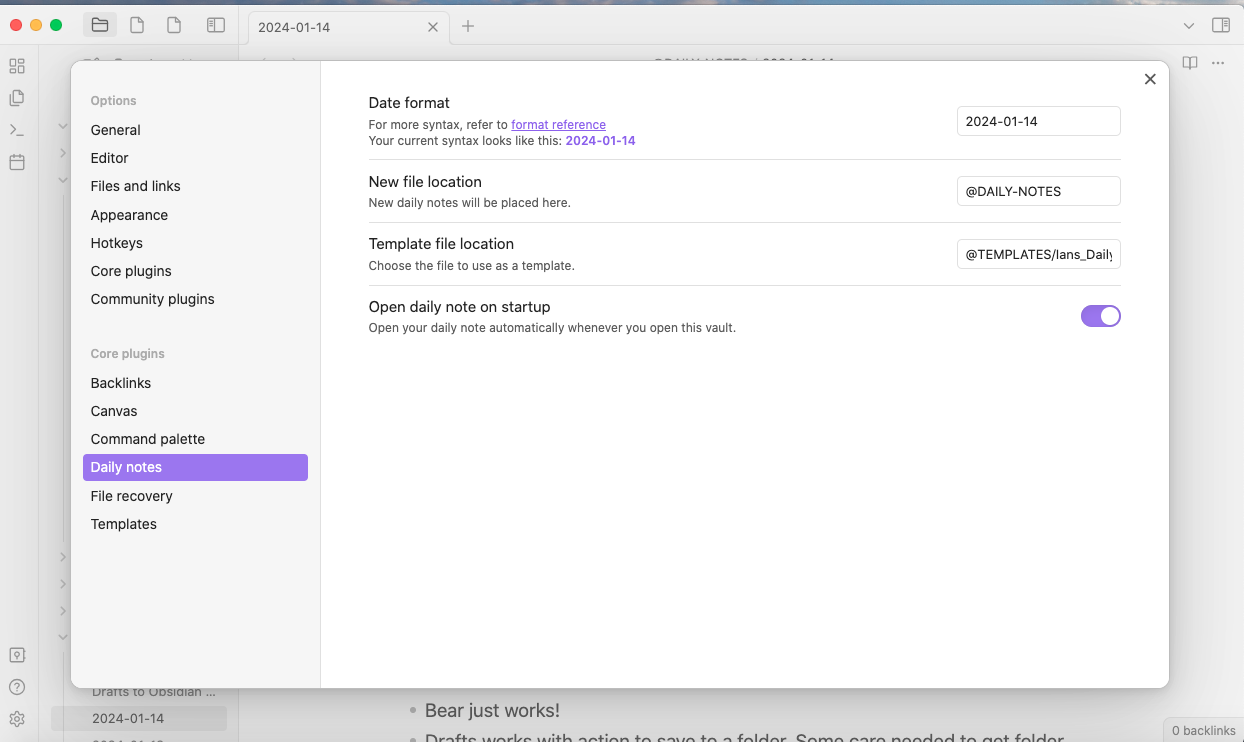1244x742 pixels.
Task: Close the 2024-01-14 tab
Action: pyautogui.click(x=433, y=27)
